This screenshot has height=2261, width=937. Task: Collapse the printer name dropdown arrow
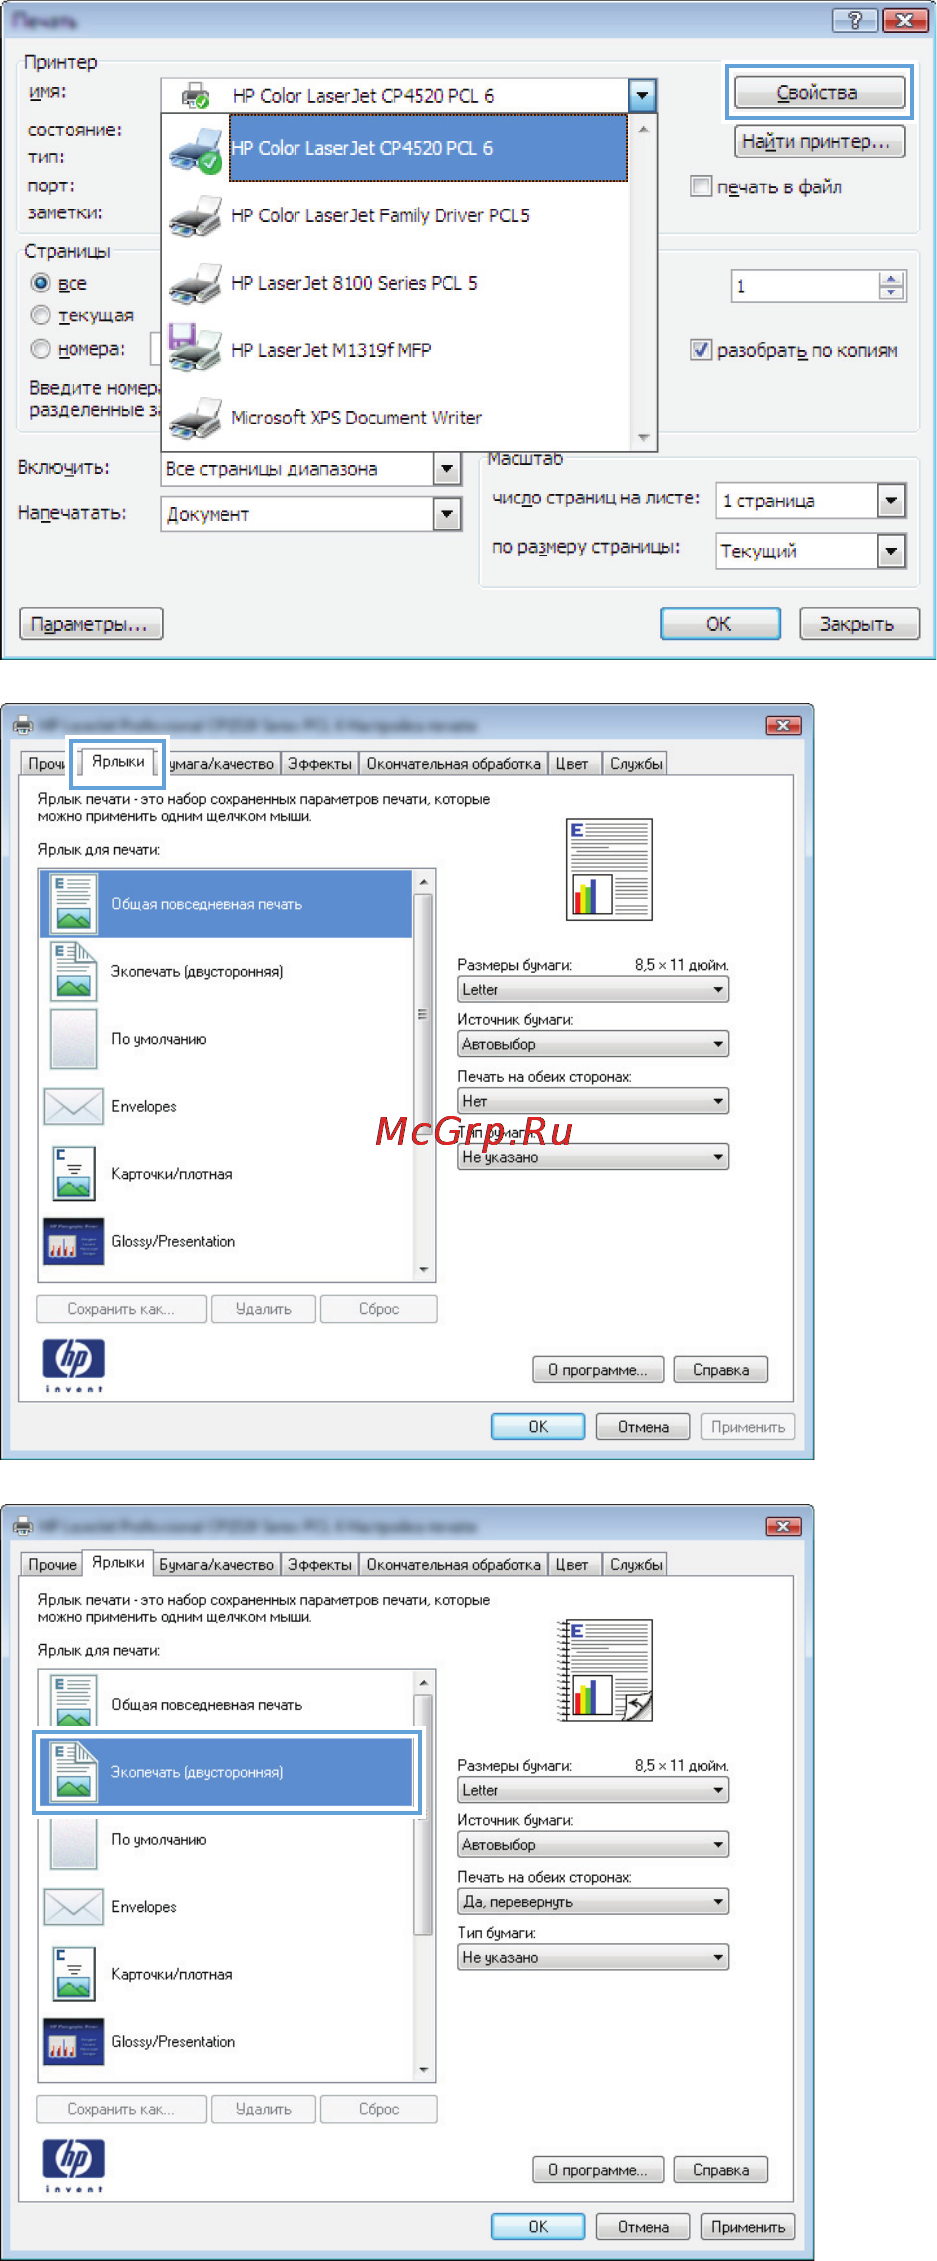tap(642, 96)
